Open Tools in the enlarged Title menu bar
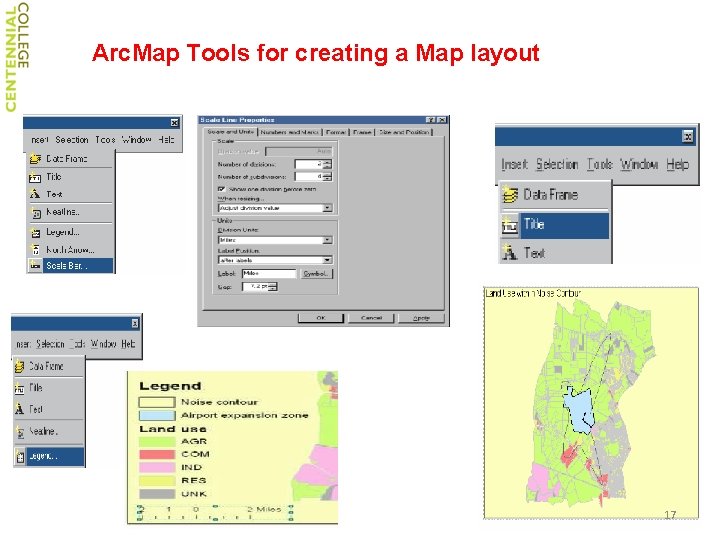The width and height of the screenshot is (720, 540). 600,164
